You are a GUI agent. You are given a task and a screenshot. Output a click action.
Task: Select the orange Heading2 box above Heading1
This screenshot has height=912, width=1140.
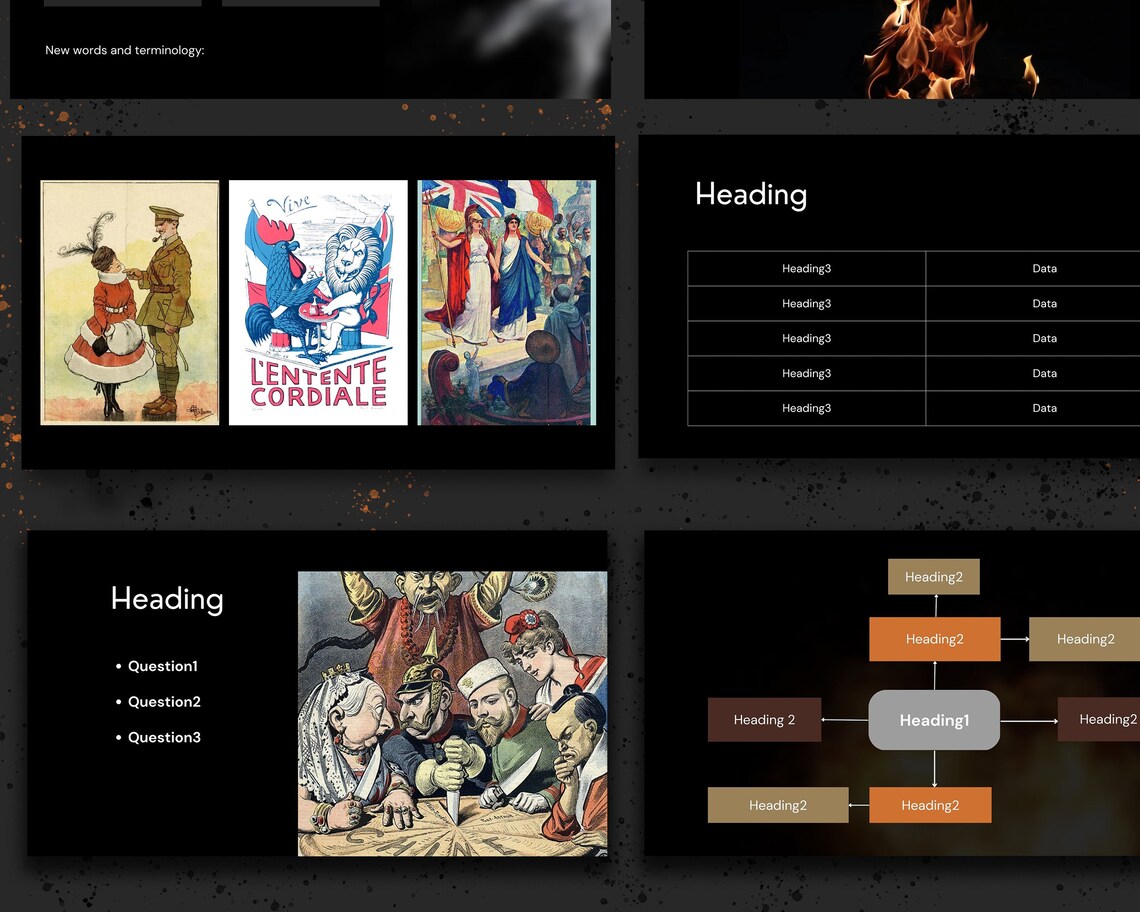tap(935, 639)
